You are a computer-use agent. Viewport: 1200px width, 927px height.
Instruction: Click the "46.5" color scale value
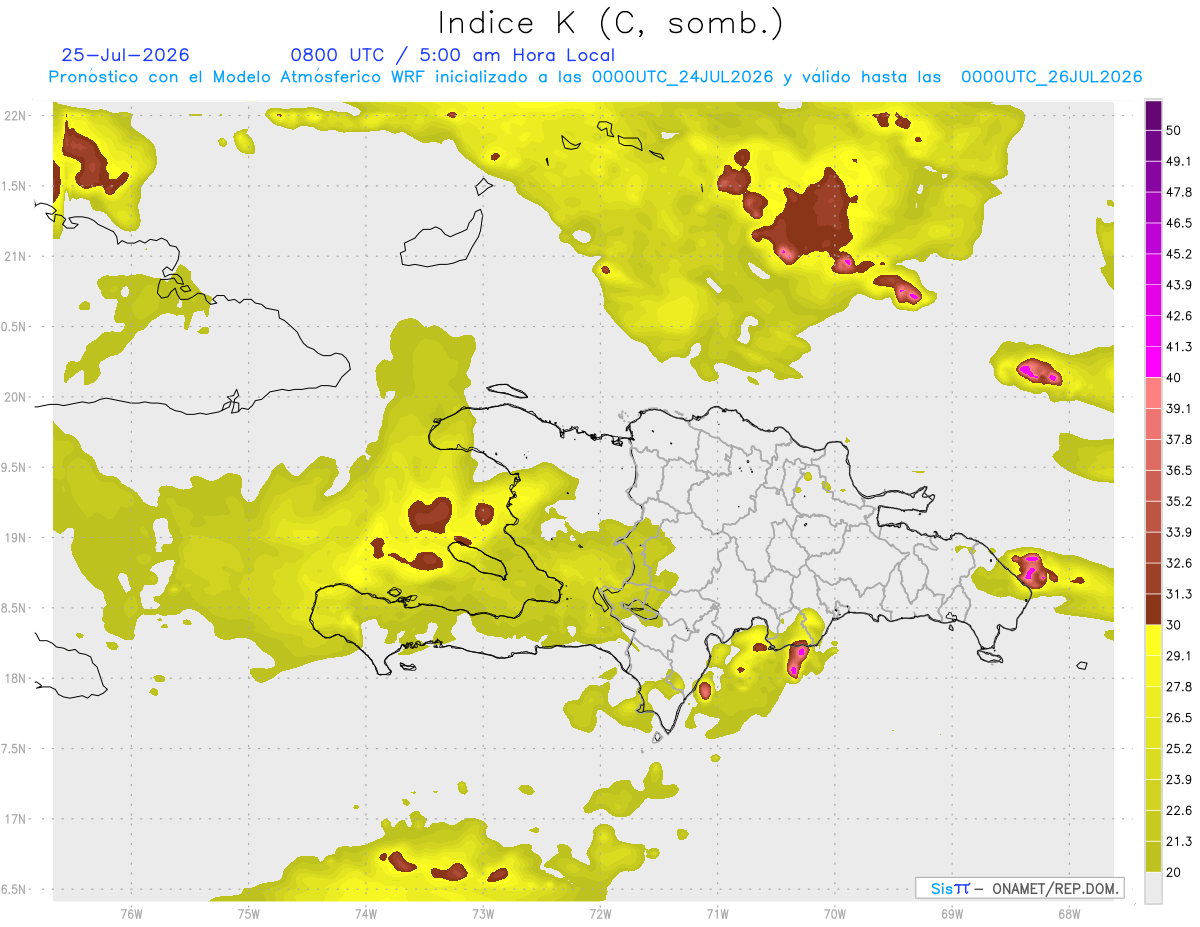[x=1179, y=223]
